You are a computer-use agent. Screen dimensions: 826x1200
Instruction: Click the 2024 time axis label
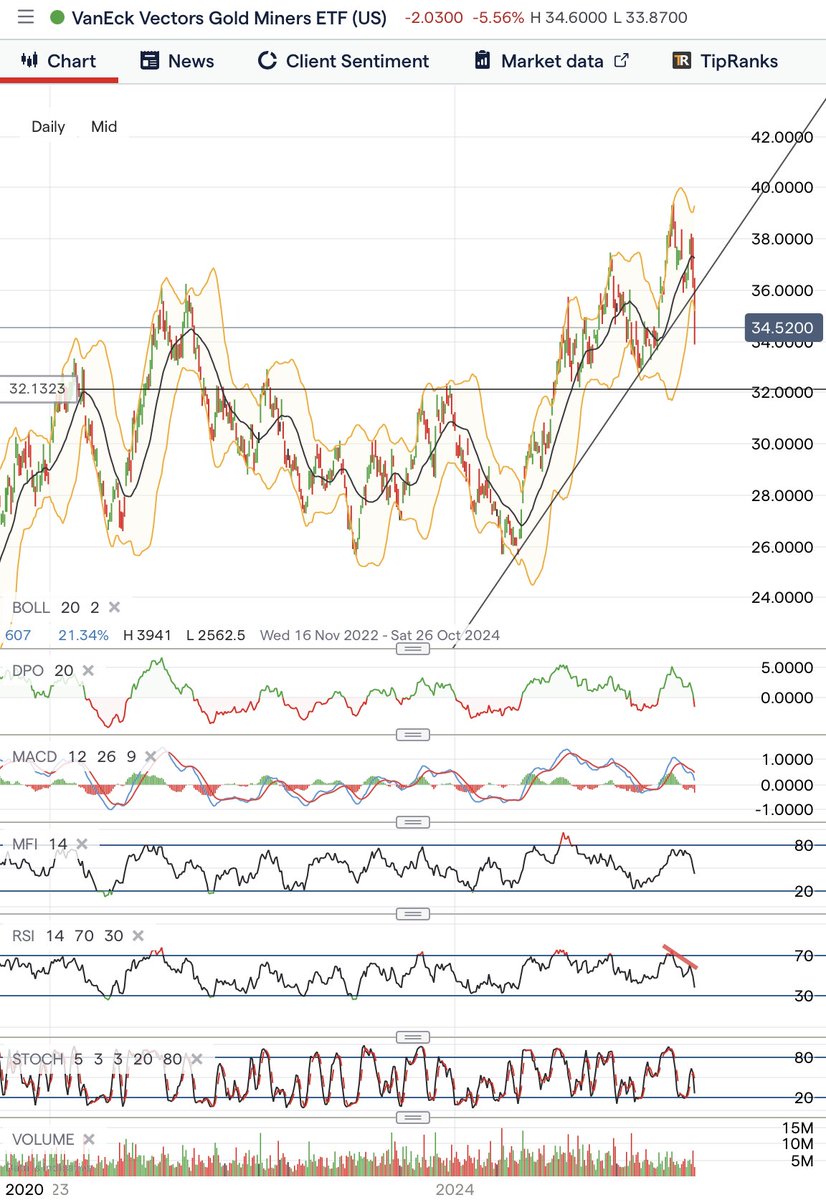(454, 1189)
